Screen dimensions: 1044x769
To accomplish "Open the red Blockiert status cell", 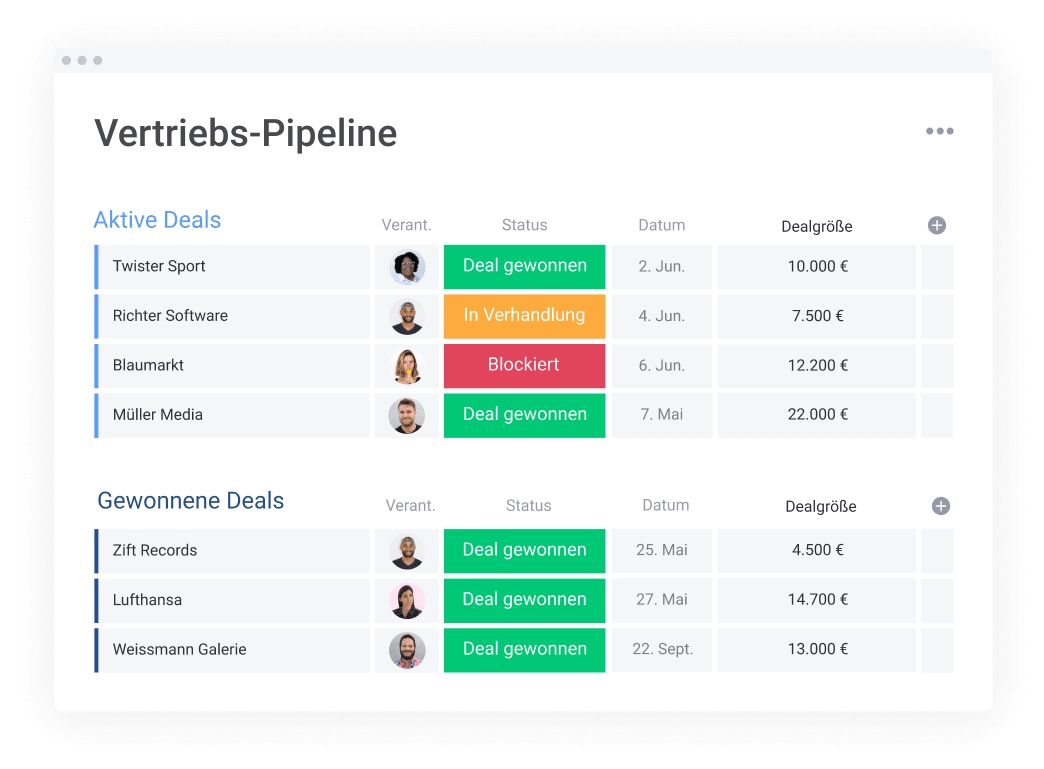I will click(x=524, y=366).
